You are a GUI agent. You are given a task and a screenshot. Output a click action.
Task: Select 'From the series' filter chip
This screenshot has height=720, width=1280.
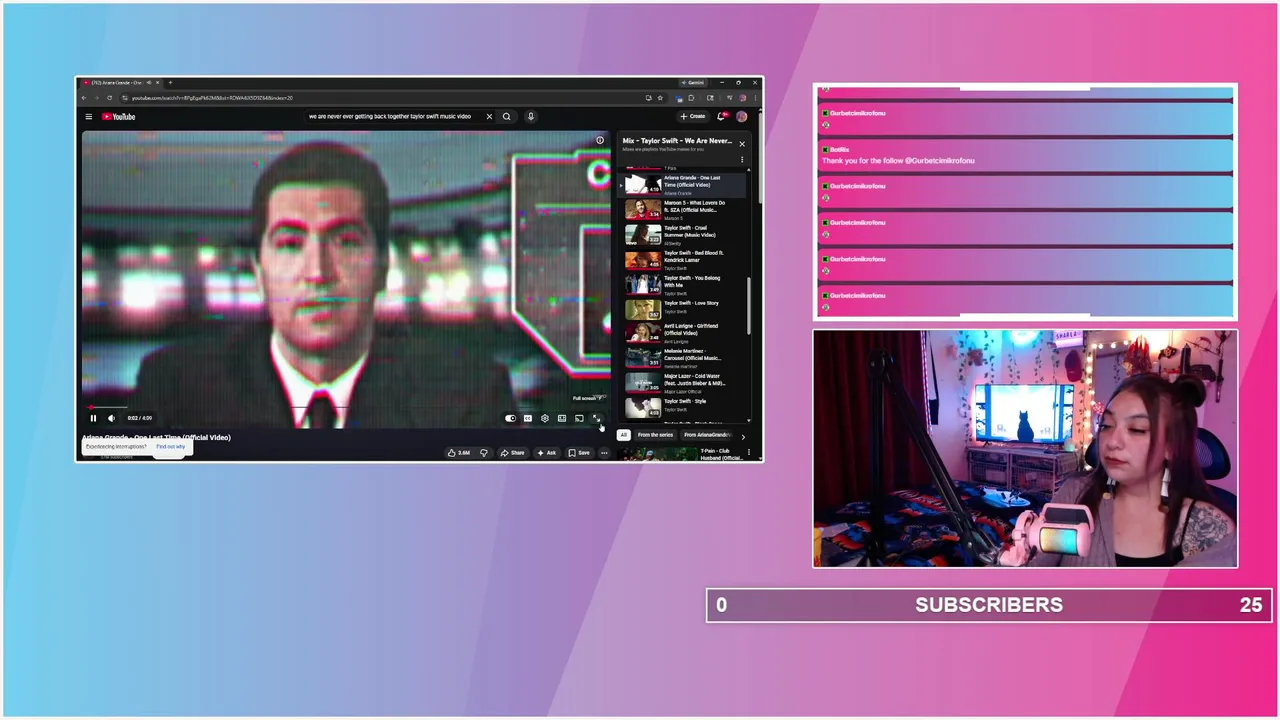pos(655,435)
